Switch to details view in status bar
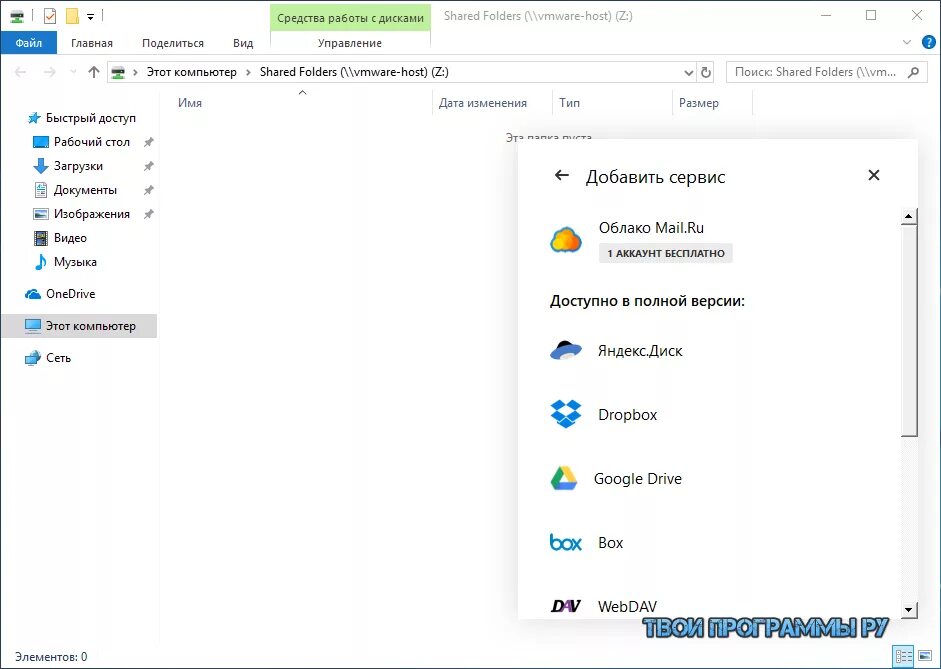941x669 pixels. [904, 656]
